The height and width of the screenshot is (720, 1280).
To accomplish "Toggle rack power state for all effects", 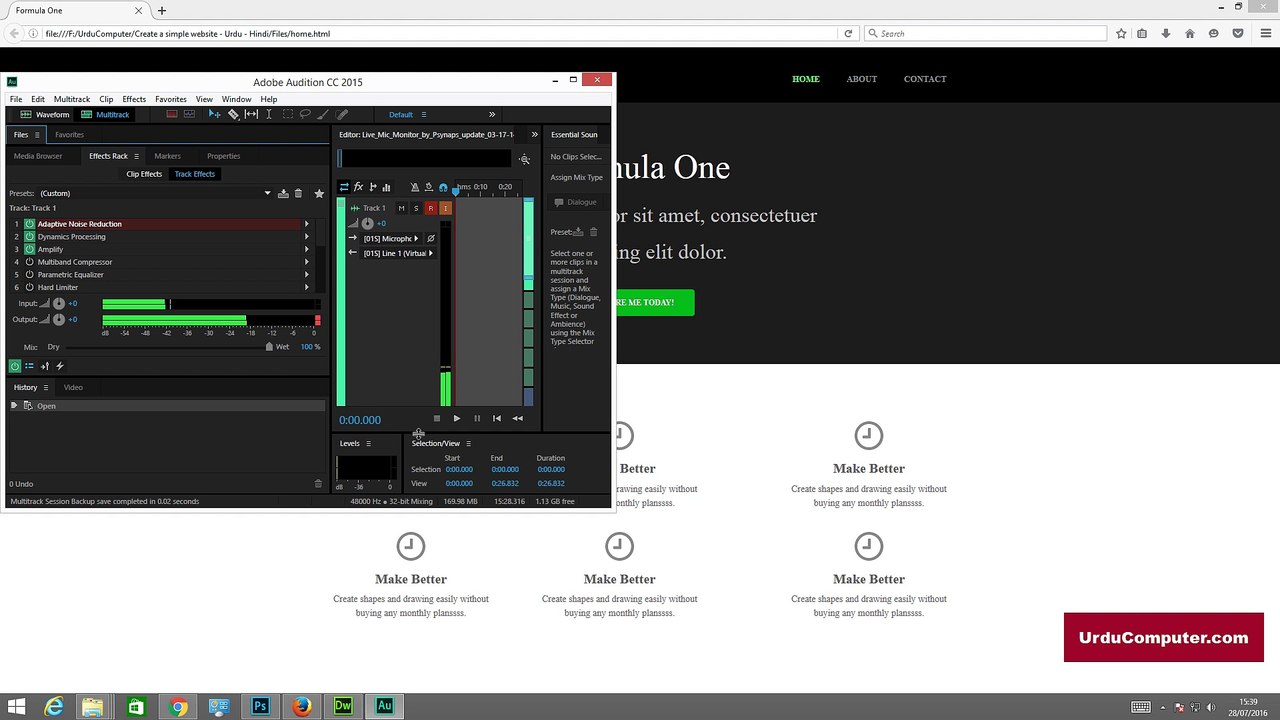I will 15,366.
